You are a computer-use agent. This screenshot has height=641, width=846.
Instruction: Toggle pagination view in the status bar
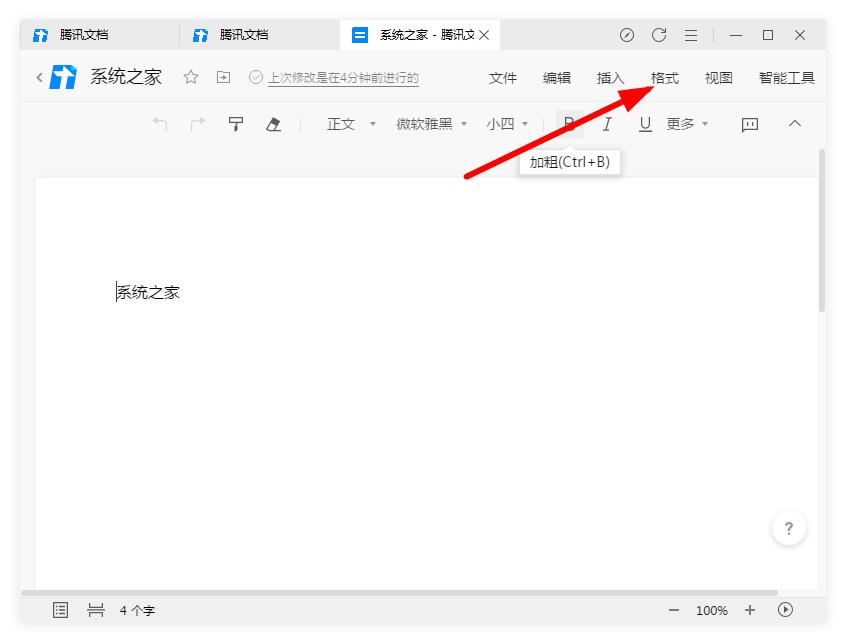(x=96, y=610)
